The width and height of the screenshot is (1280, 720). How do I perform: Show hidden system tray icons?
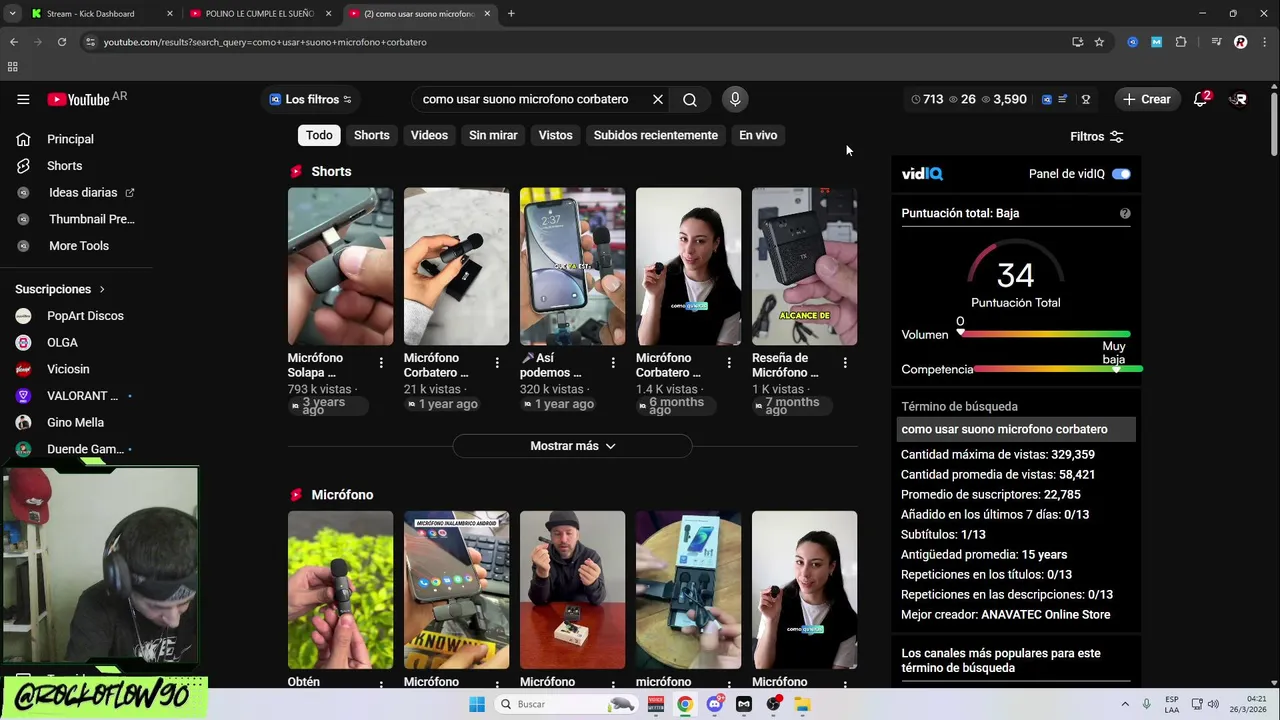tap(1125, 704)
